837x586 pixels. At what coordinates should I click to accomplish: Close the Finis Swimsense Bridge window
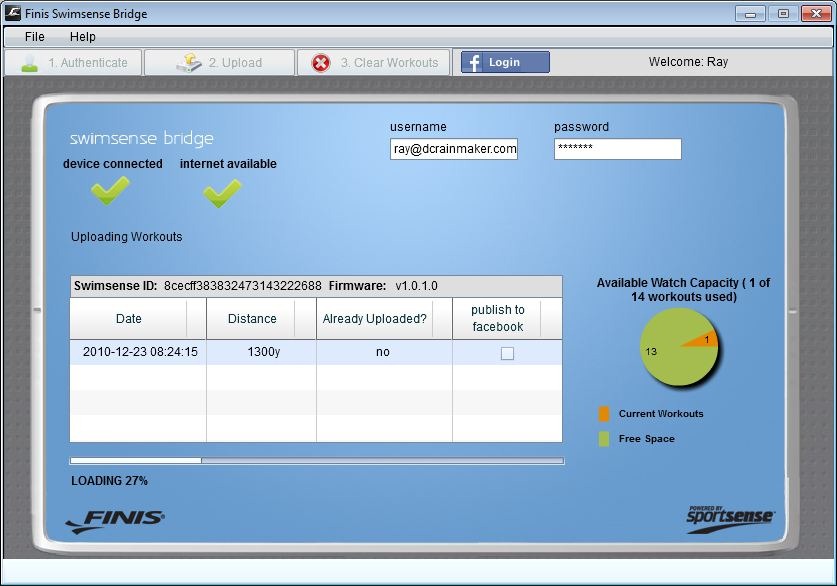point(816,14)
